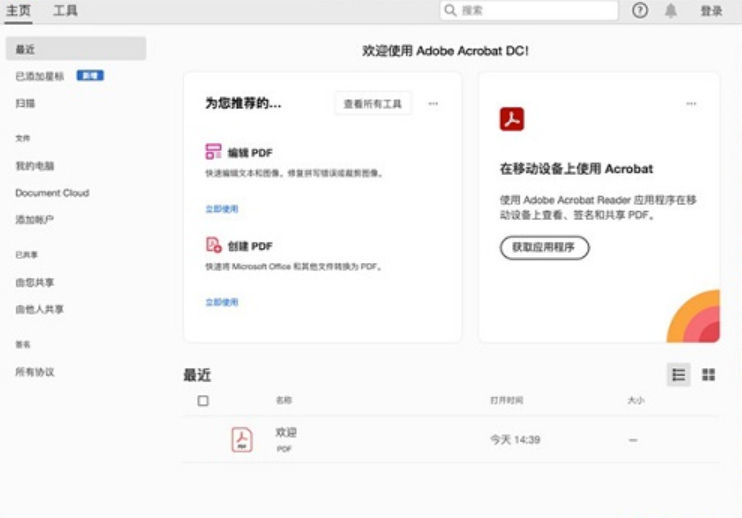
Task: Click the 编辑 PDF heading
Action: click(x=250, y=153)
